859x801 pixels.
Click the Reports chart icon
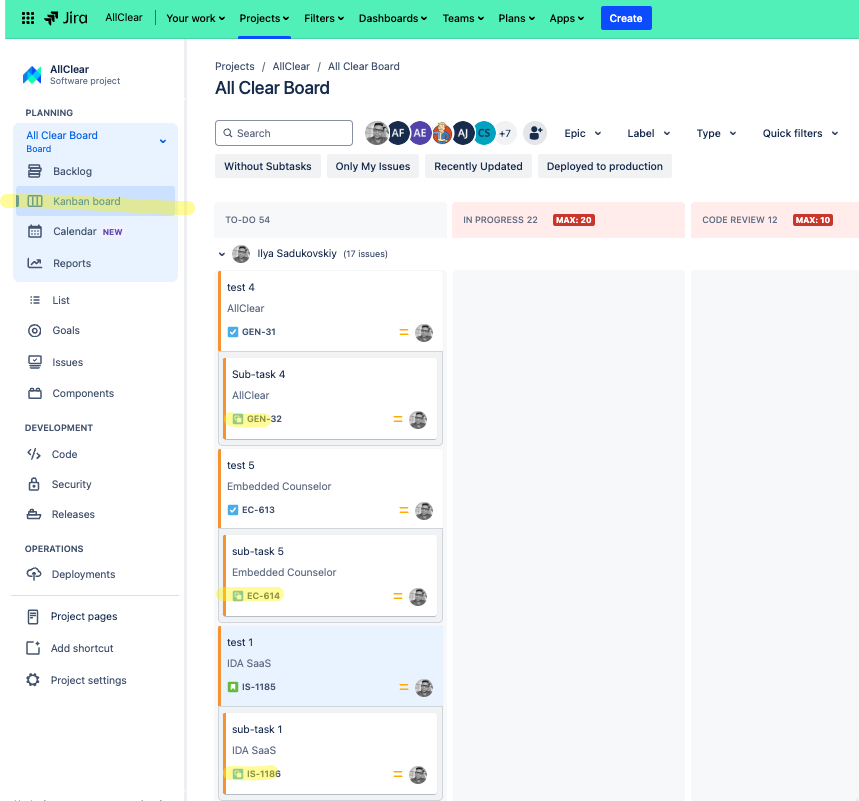coord(34,261)
